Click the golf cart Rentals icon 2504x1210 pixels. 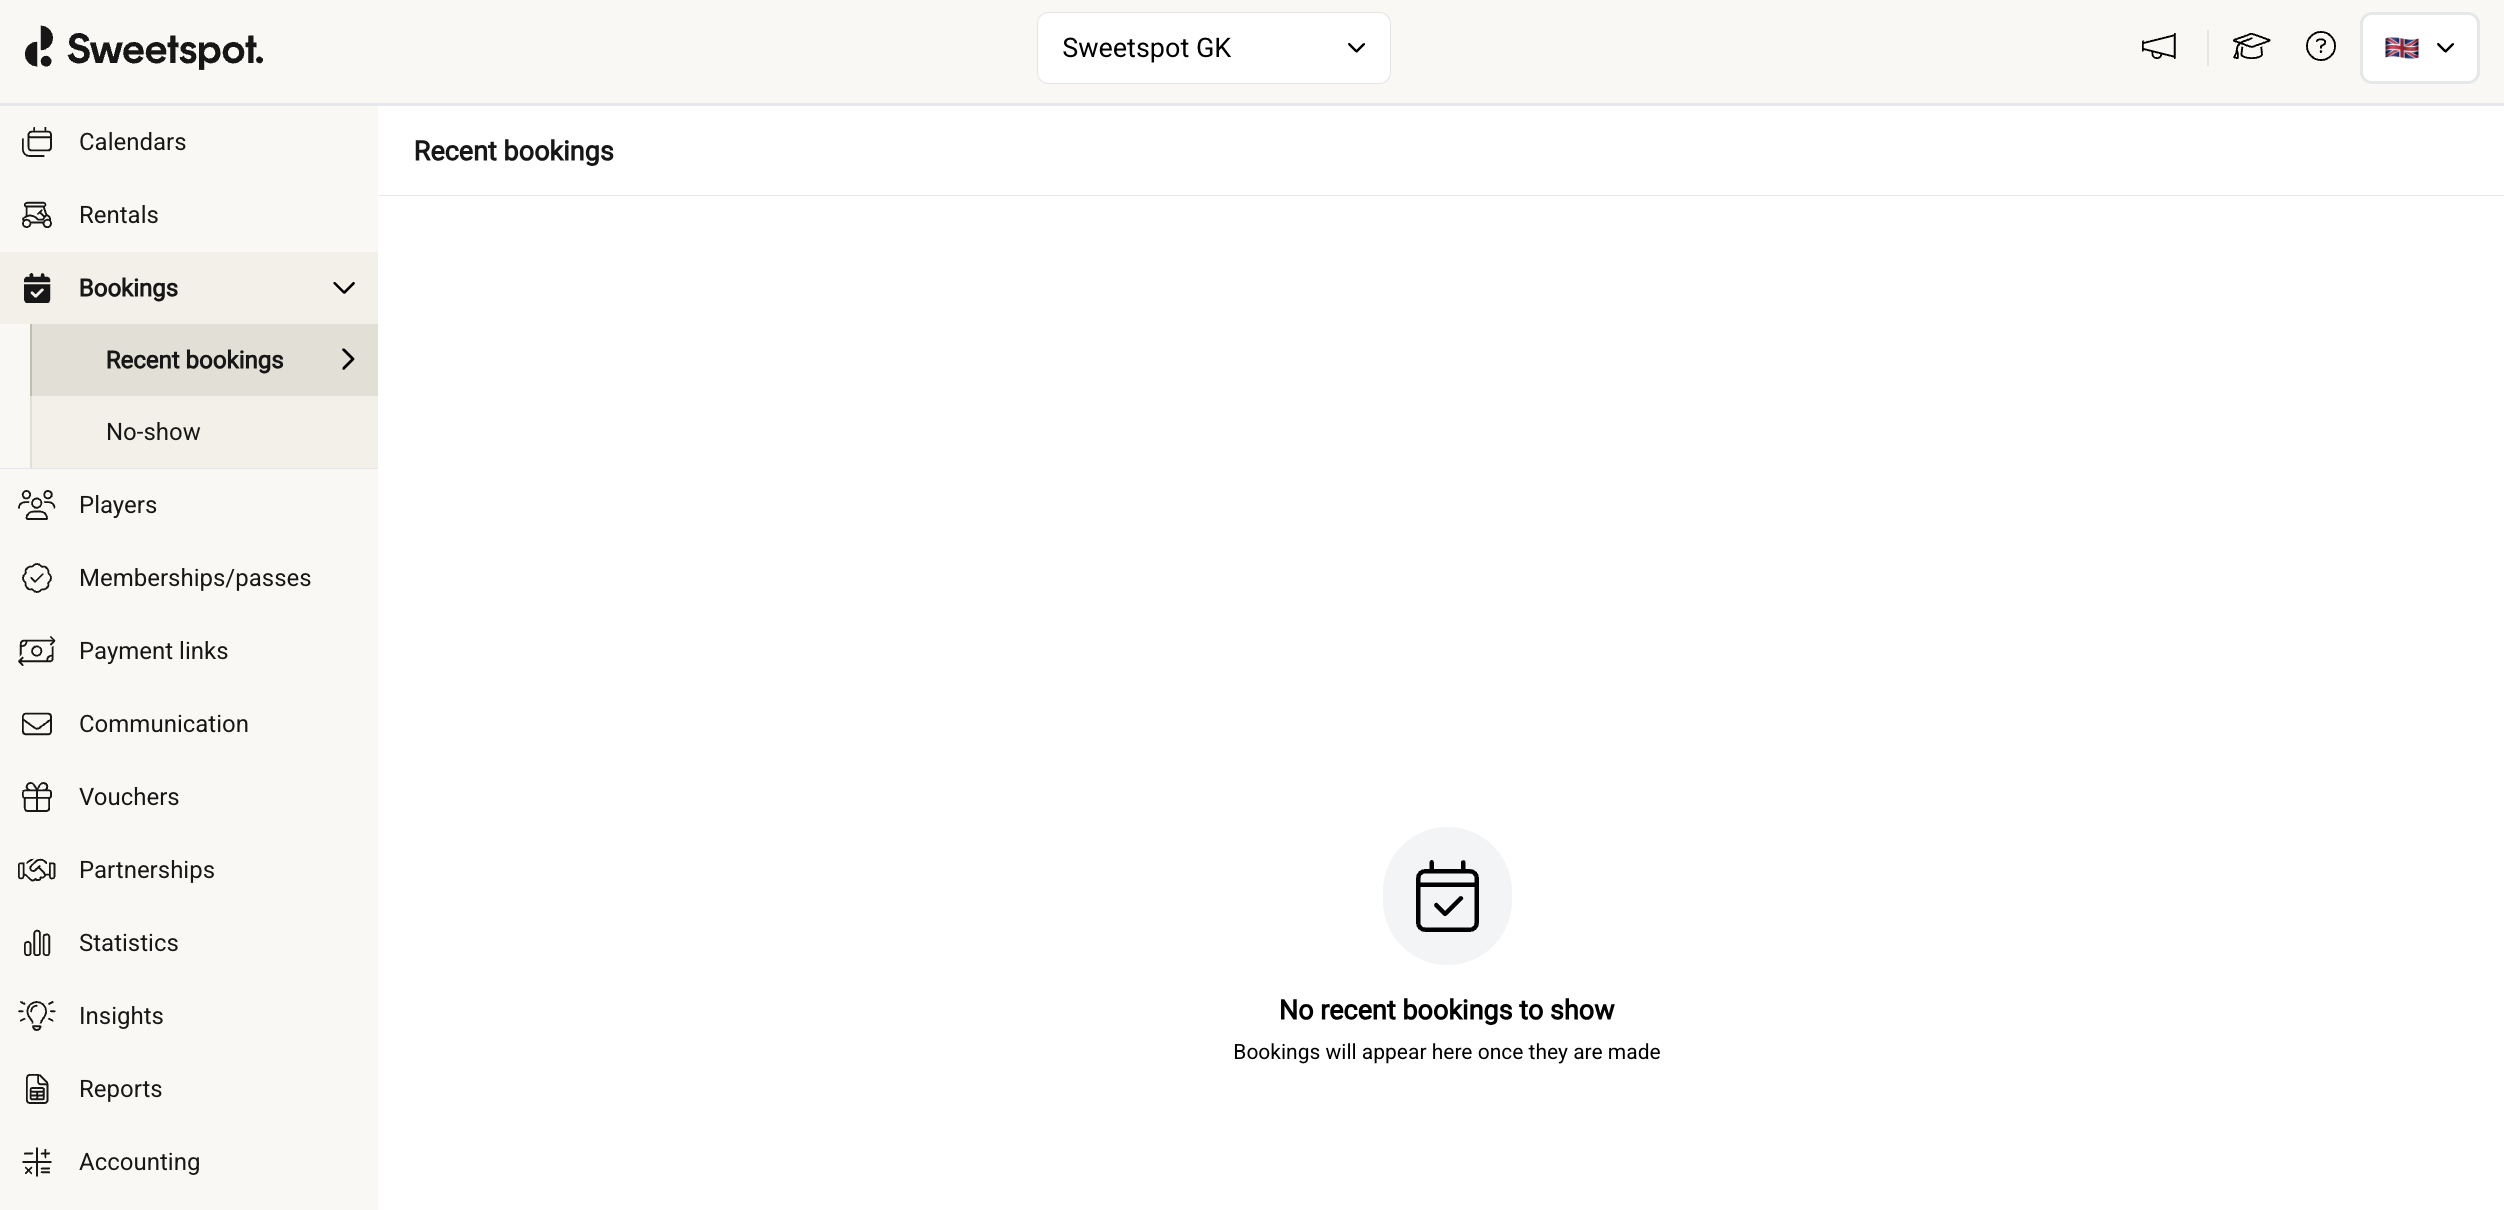(37, 215)
